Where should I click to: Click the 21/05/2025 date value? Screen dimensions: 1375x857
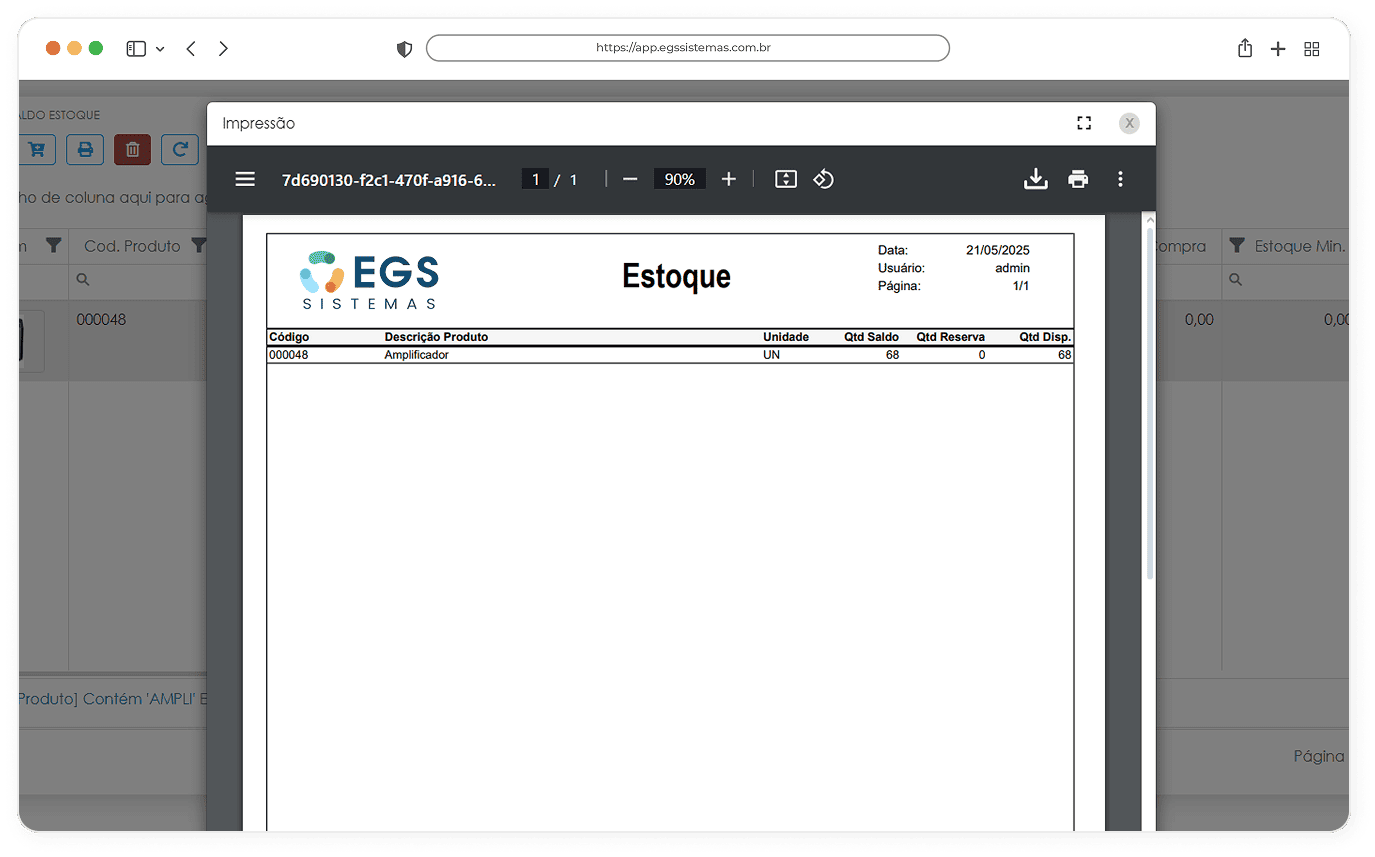click(998, 250)
